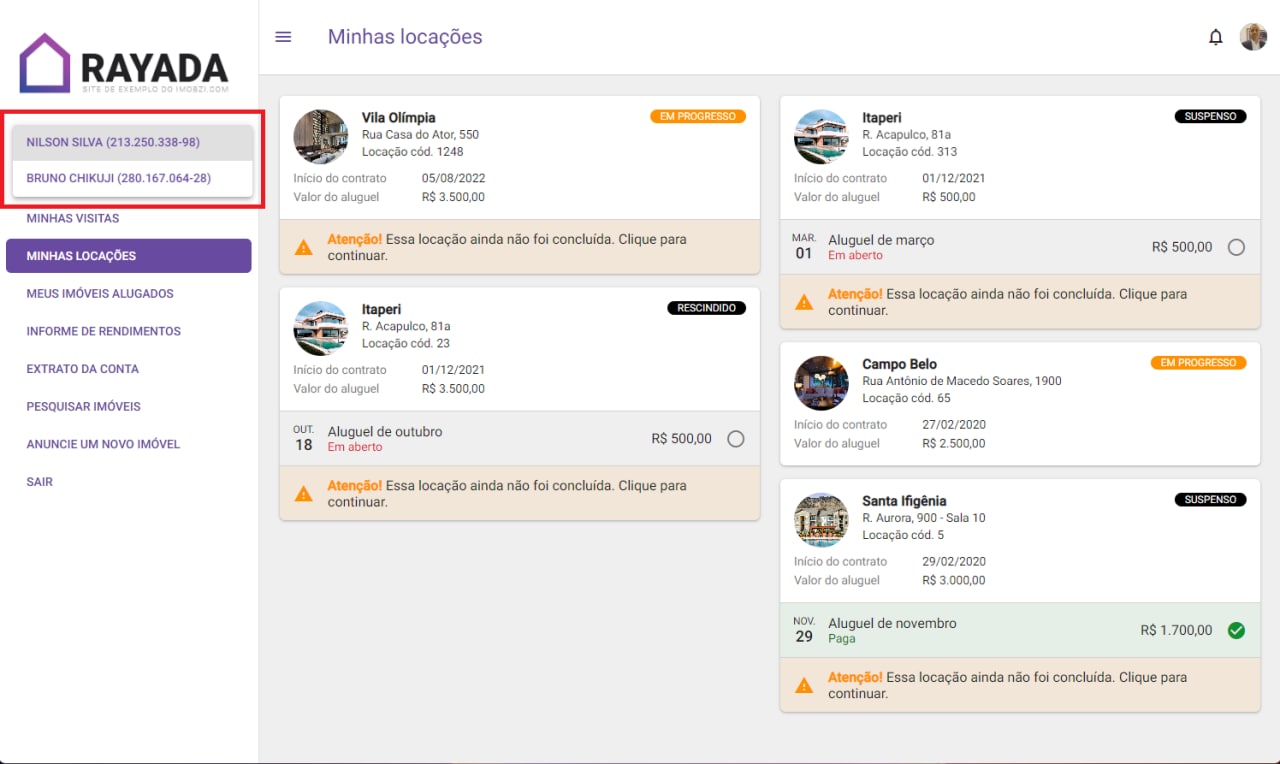The width and height of the screenshot is (1280, 764).
Task: Open Anuncie um Novo Imóvel
Action: point(103,444)
